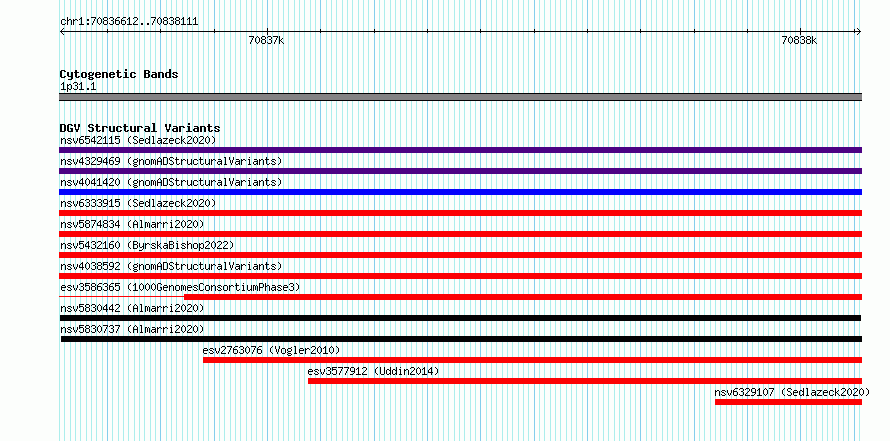Screen dimensions: 890x441
Task: Click the right arrowhead of the ruler
Action: click(x=859, y=31)
